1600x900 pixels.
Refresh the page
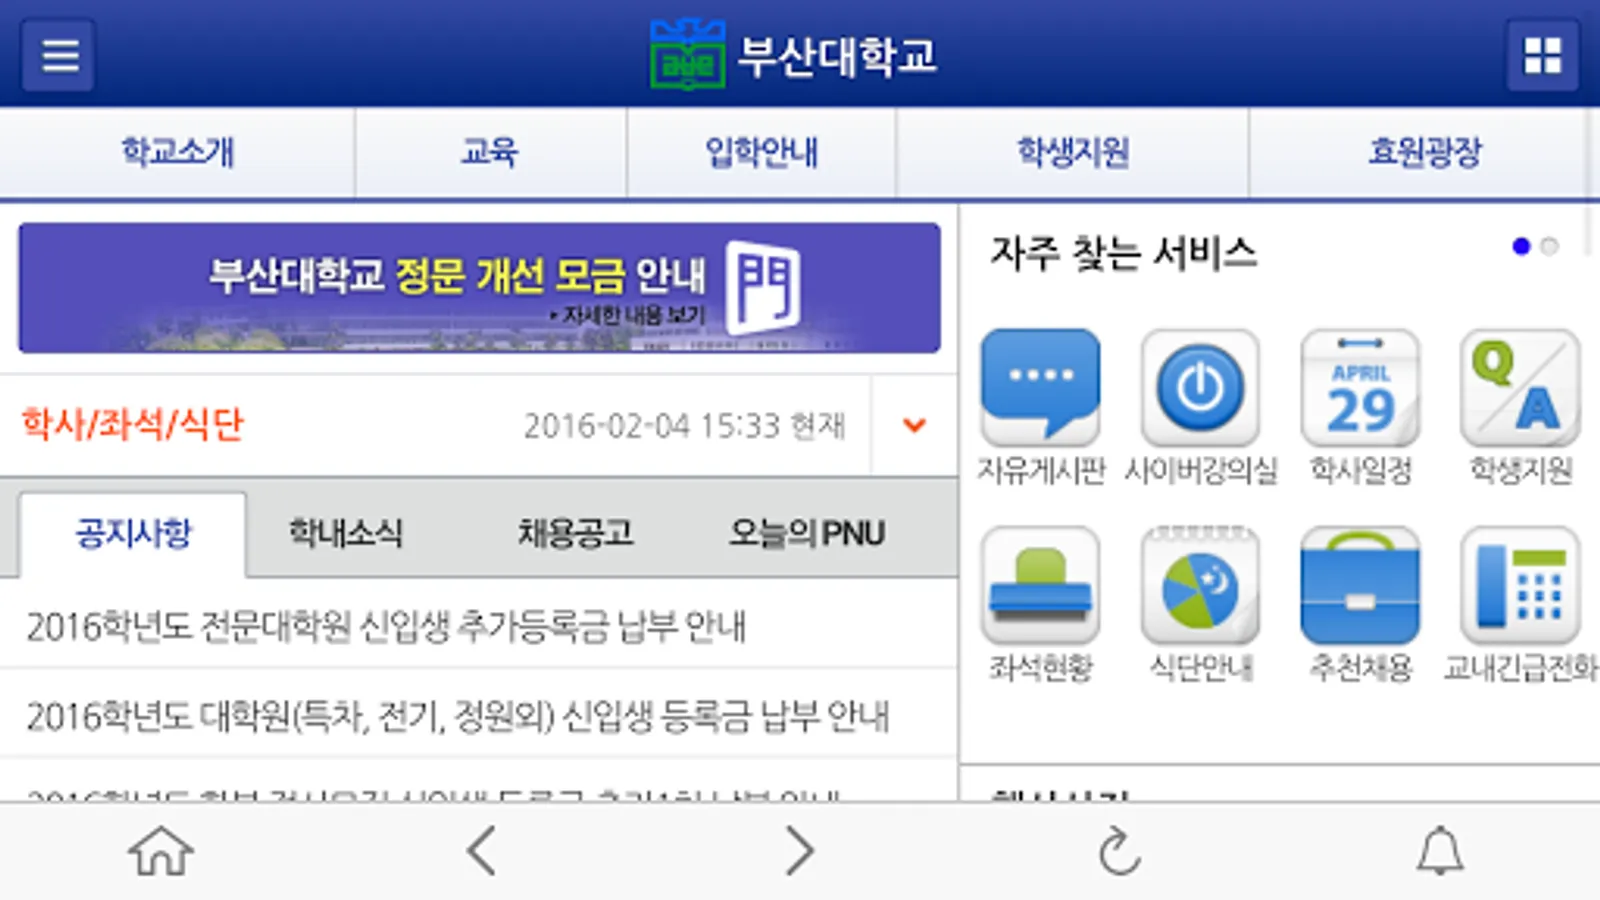click(x=1120, y=852)
